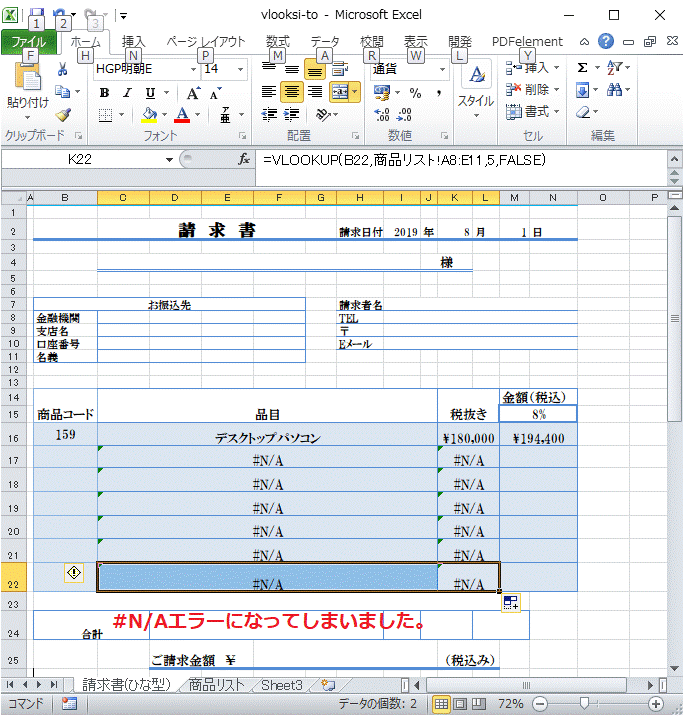Click the AutoSum sigma icon
Screen dimensions: 684x716
click(583, 68)
